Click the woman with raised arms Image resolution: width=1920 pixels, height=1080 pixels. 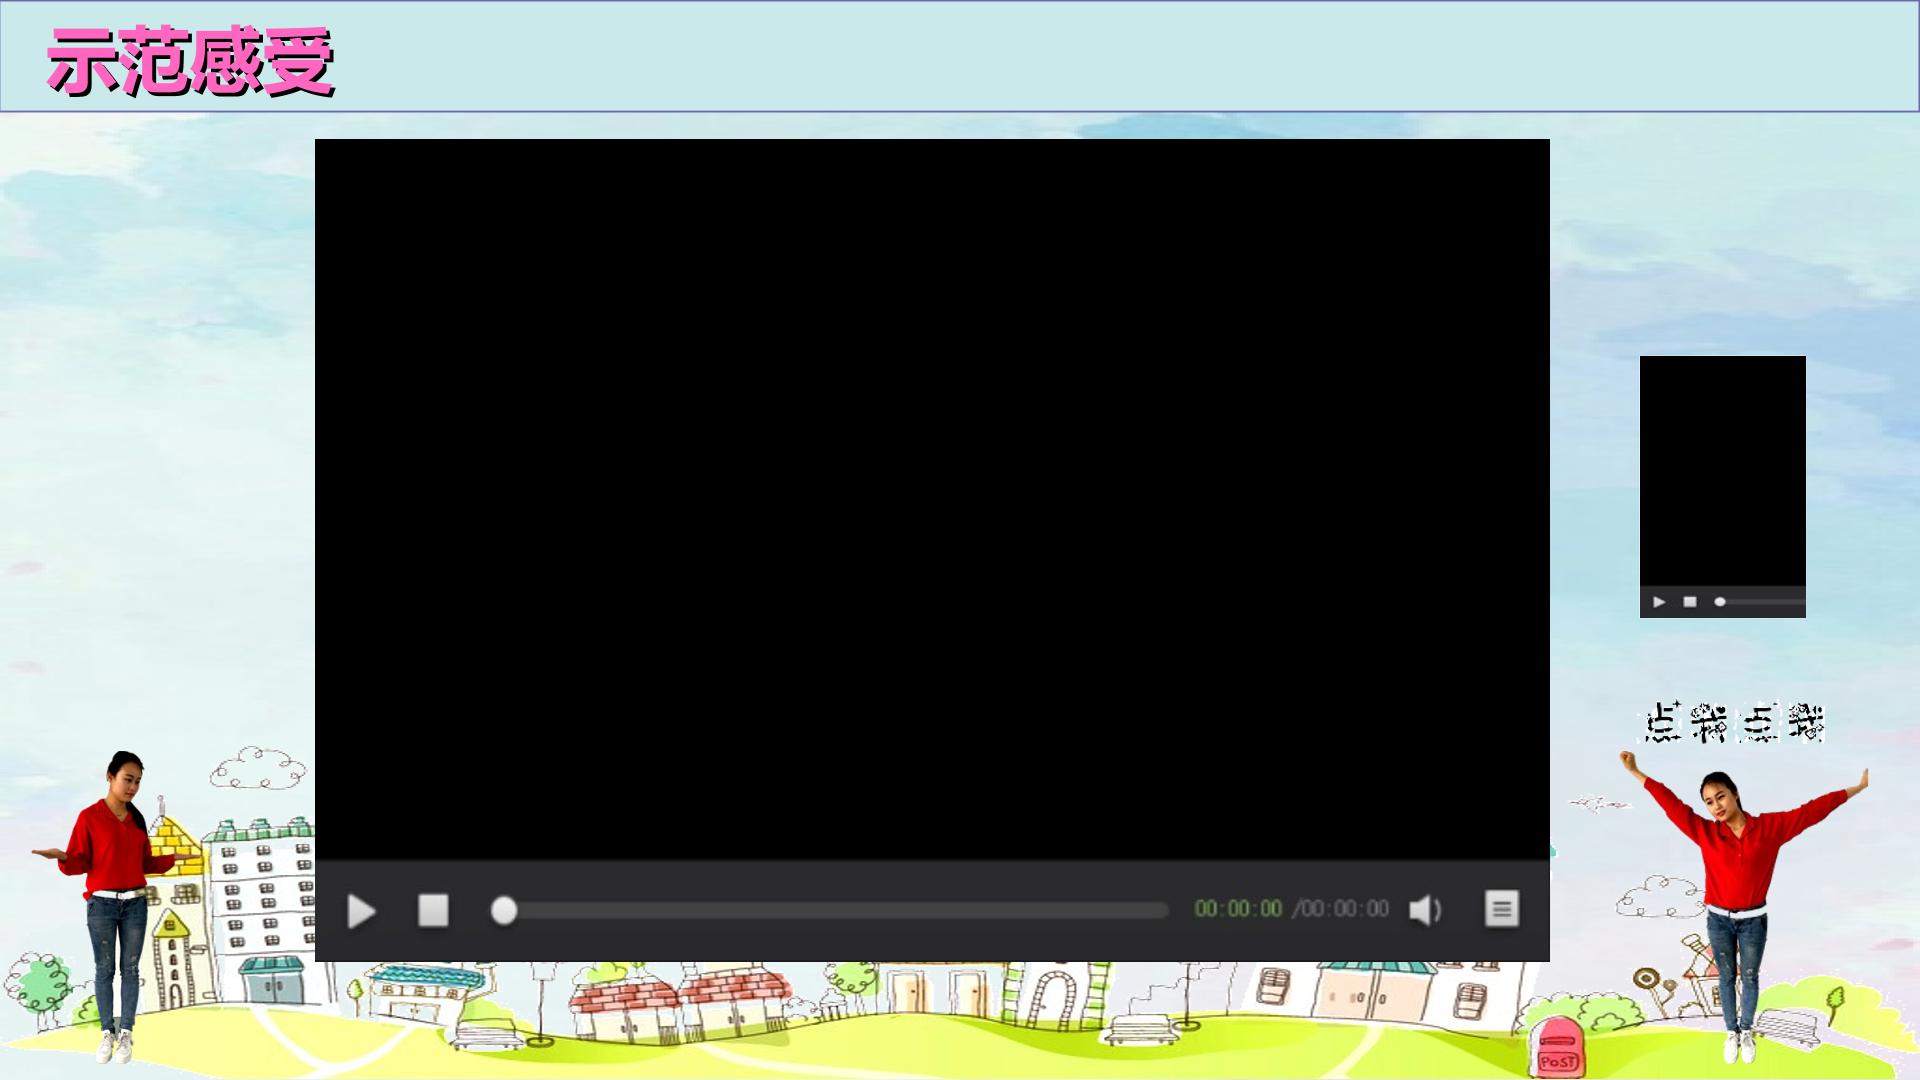pyautogui.click(x=1741, y=905)
